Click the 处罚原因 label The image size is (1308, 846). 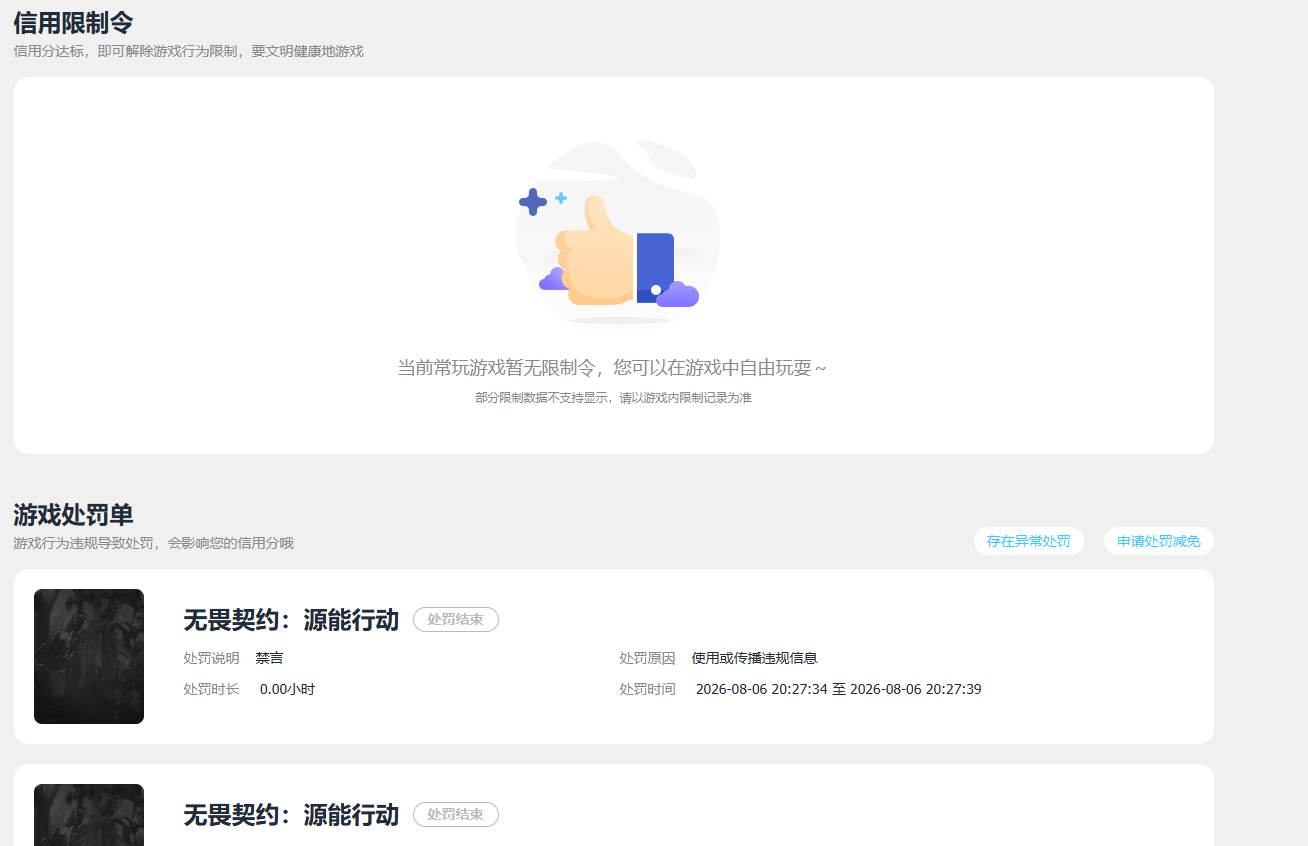(x=647, y=658)
